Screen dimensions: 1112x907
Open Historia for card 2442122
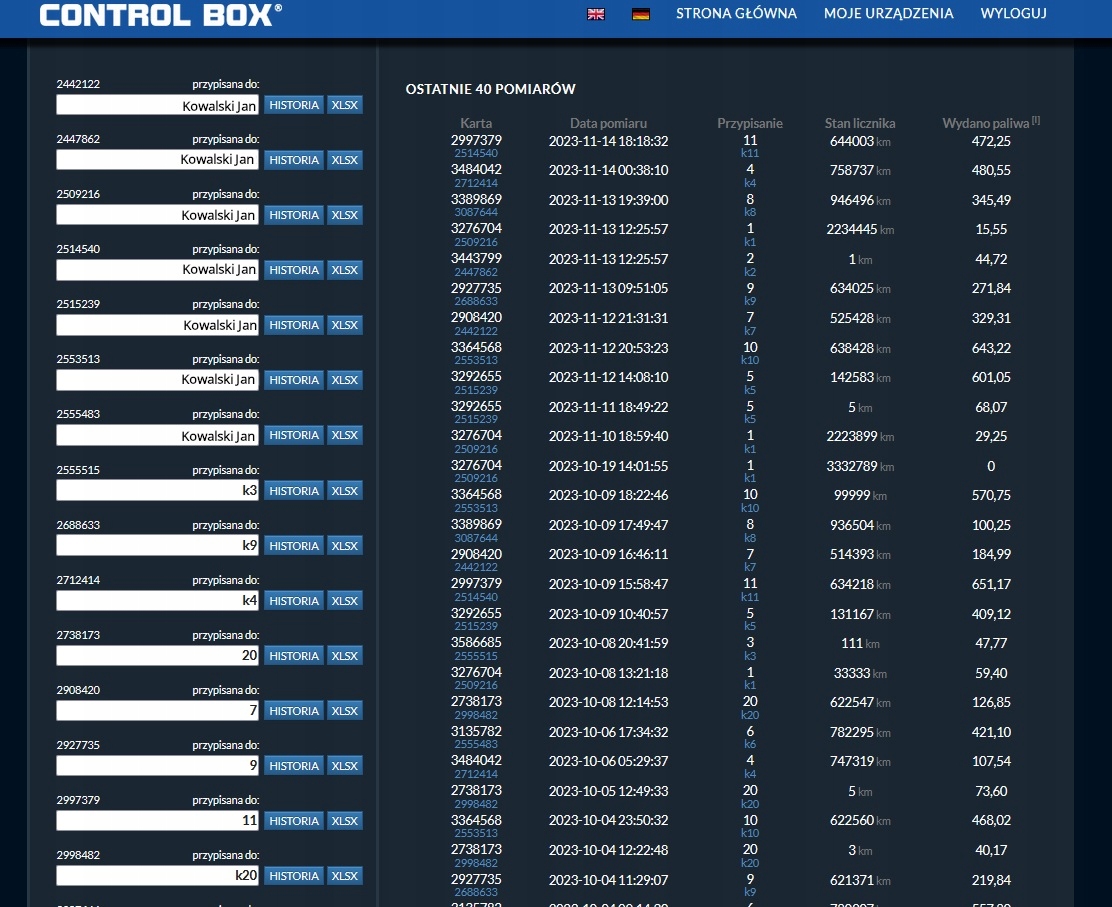tap(294, 105)
